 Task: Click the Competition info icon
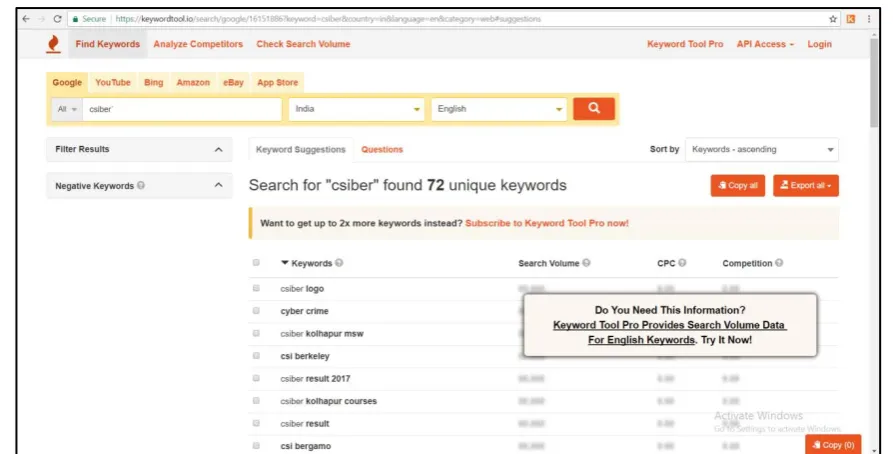click(779, 263)
